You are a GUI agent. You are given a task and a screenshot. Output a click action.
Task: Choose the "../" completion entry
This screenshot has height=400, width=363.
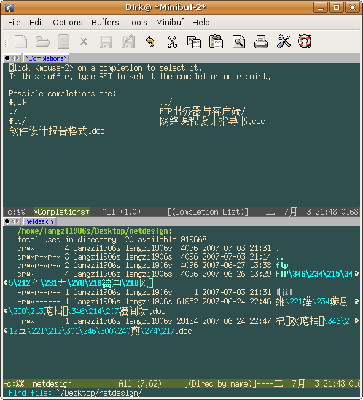[x=166, y=101]
